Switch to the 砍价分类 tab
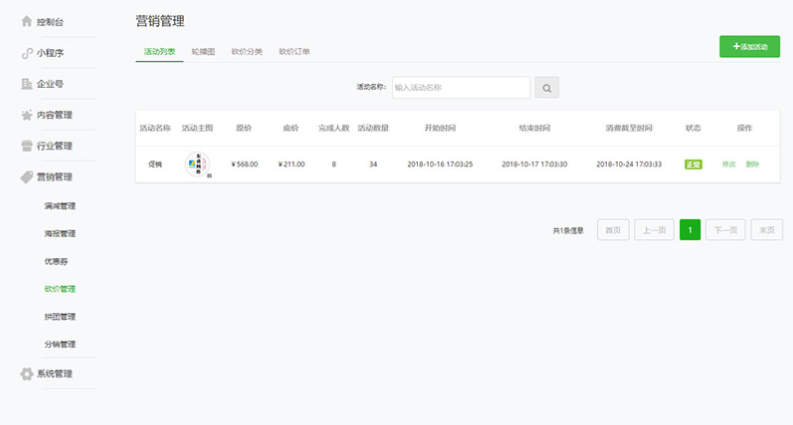This screenshot has height=425, width=793. (246, 51)
